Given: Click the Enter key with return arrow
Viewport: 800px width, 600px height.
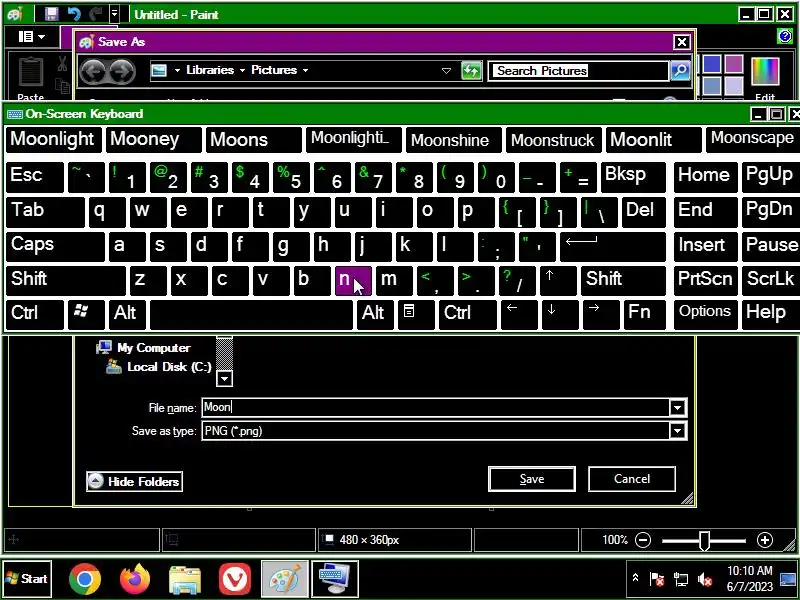Looking at the screenshot, I should tap(613, 245).
